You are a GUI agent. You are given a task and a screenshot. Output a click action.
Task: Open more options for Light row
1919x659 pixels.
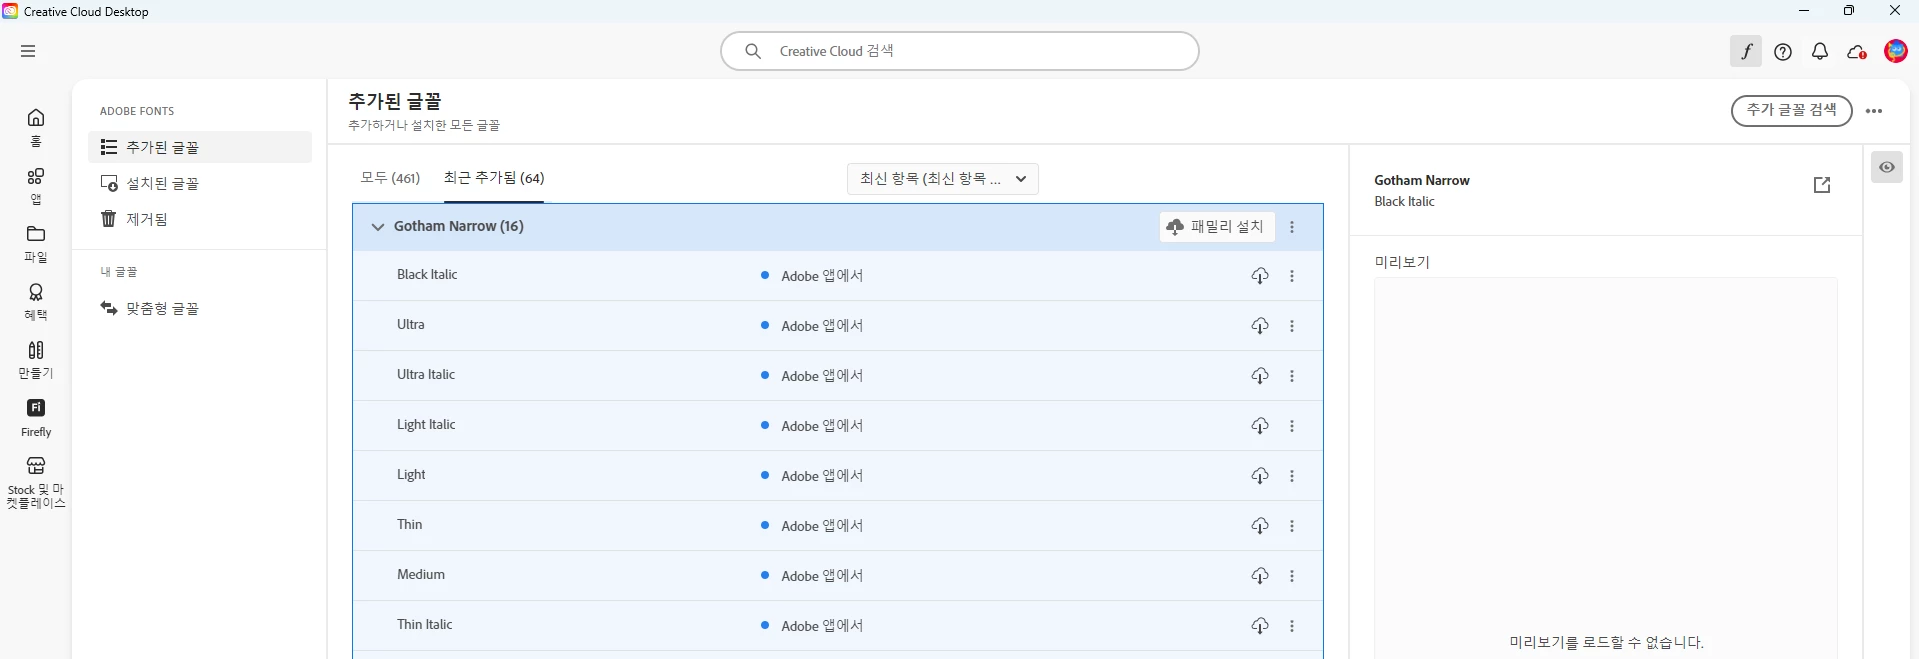click(x=1292, y=476)
